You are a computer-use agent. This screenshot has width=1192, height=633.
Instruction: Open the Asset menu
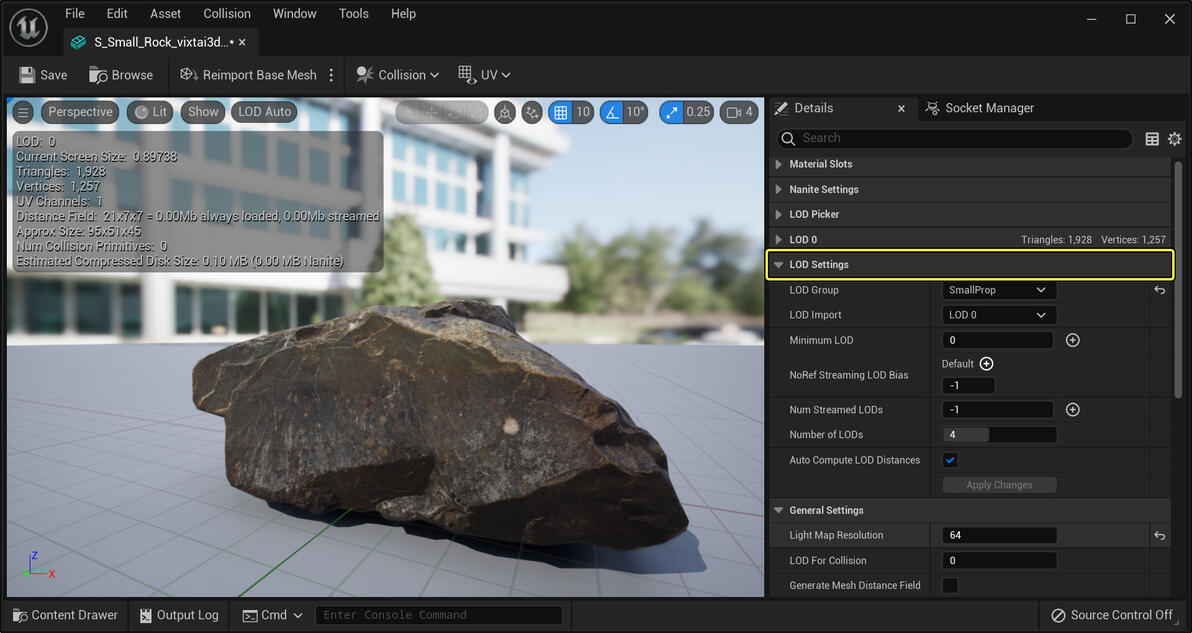[x=165, y=14]
